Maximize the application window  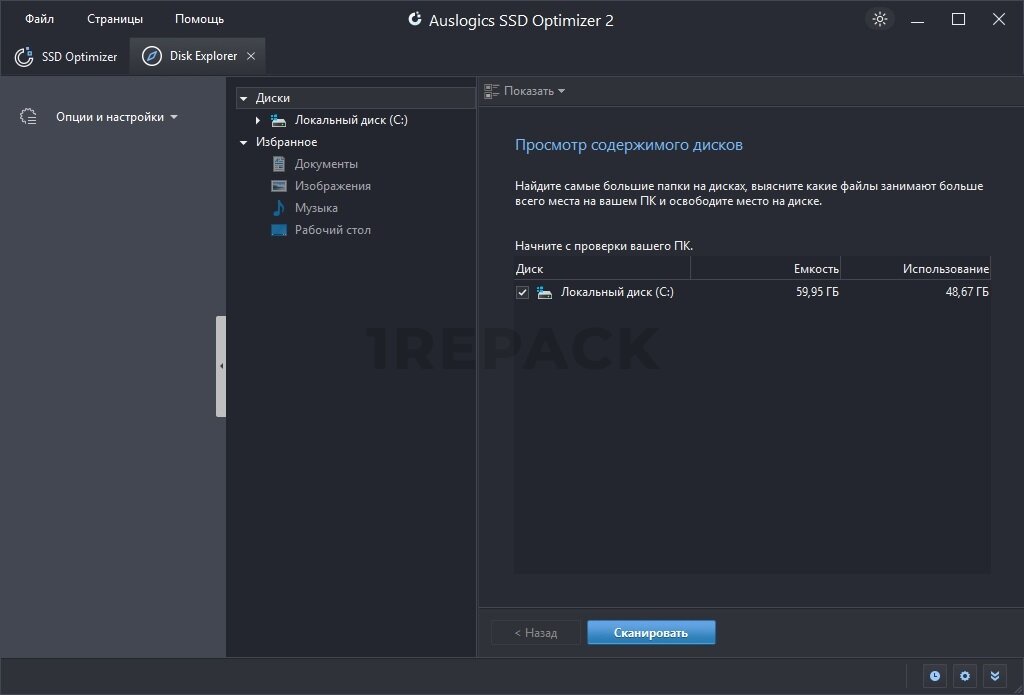pyautogui.click(x=958, y=20)
